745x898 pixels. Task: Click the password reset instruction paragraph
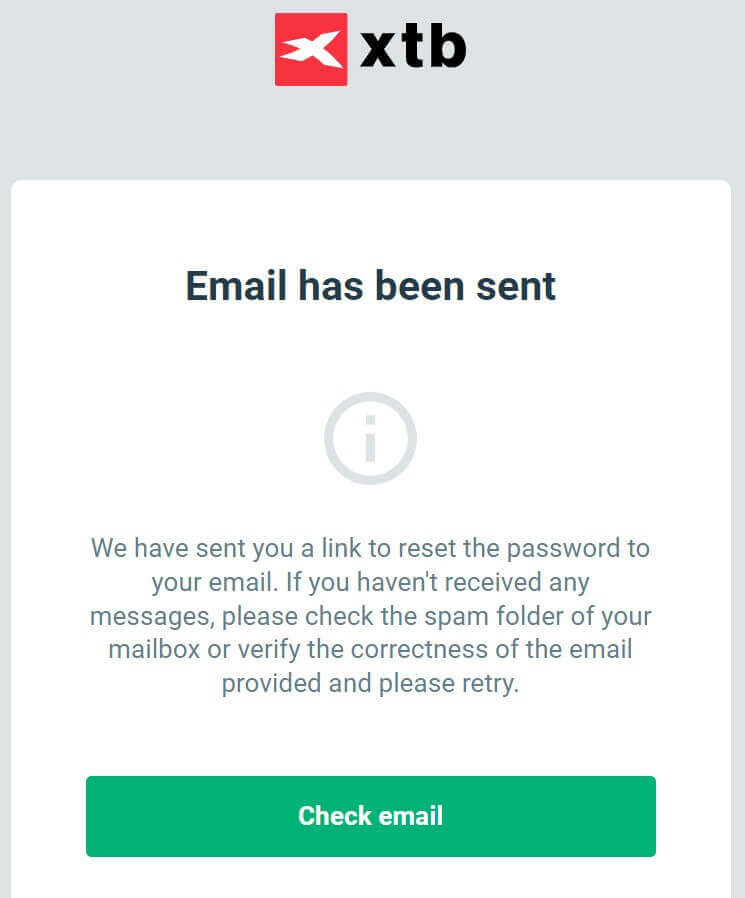370,615
